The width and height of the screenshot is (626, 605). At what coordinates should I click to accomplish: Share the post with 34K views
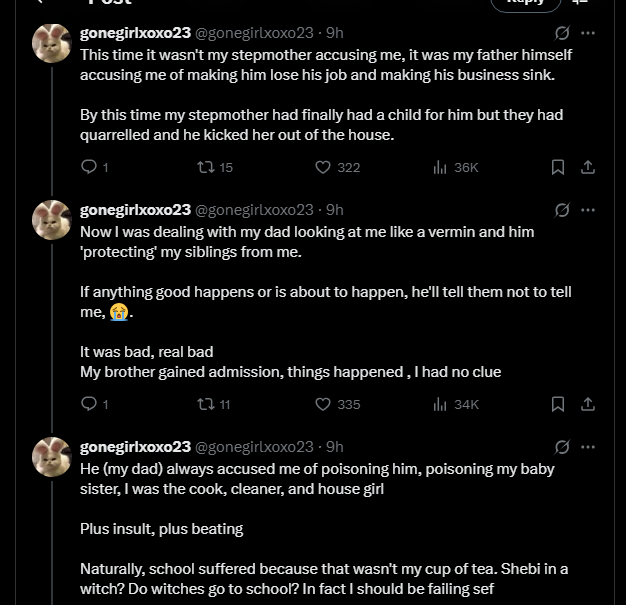(x=588, y=404)
